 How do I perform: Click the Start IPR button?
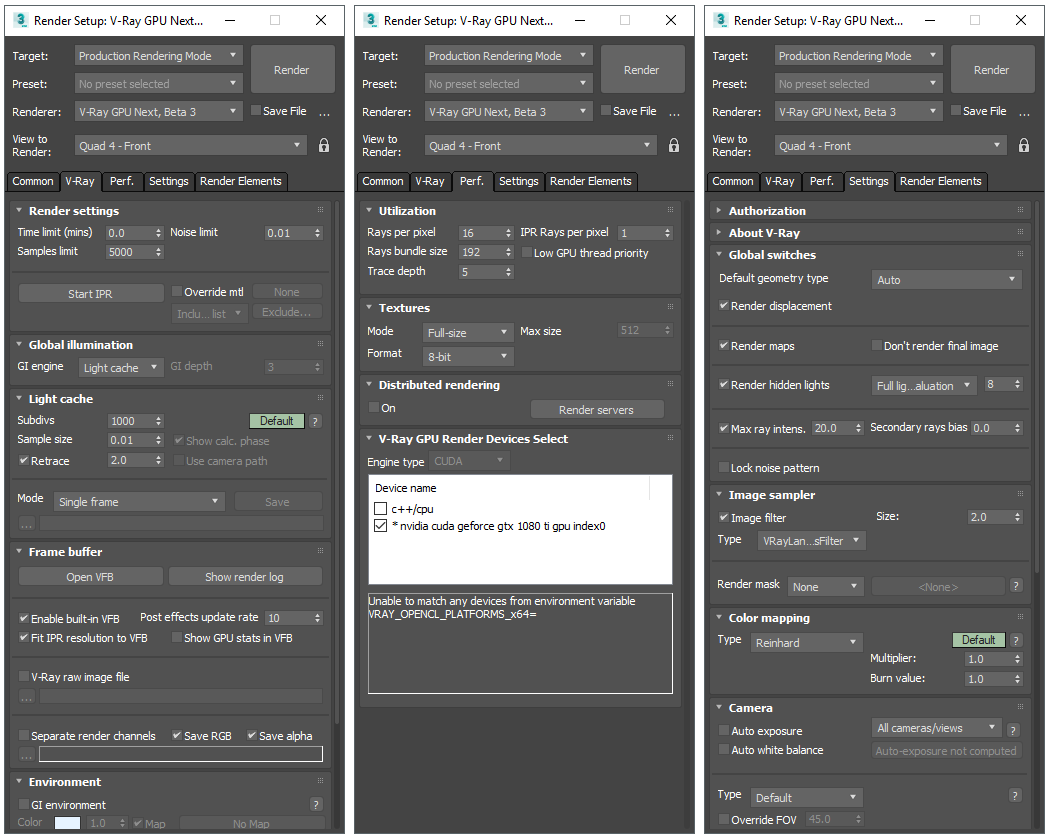pos(91,293)
